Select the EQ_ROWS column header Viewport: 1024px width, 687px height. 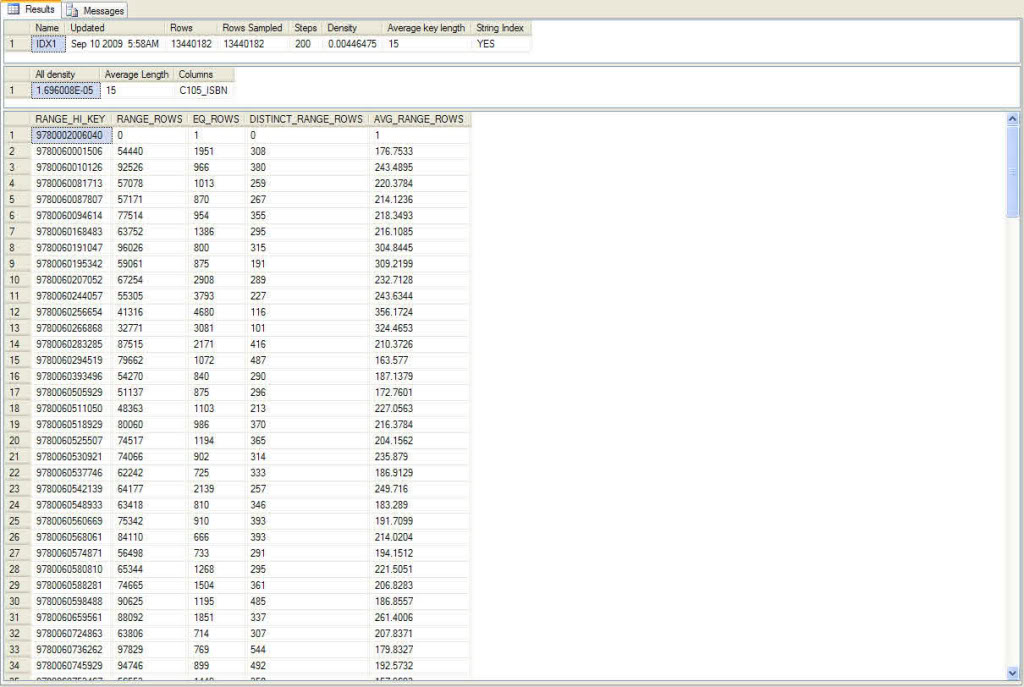point(216,118)
